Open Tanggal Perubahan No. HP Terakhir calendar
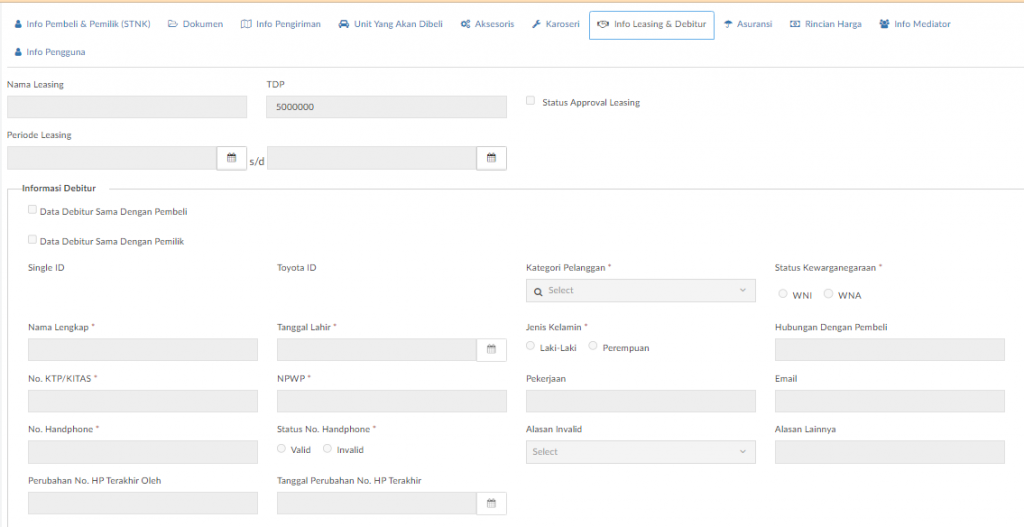 pyautogui.click(x=492, y=503)
